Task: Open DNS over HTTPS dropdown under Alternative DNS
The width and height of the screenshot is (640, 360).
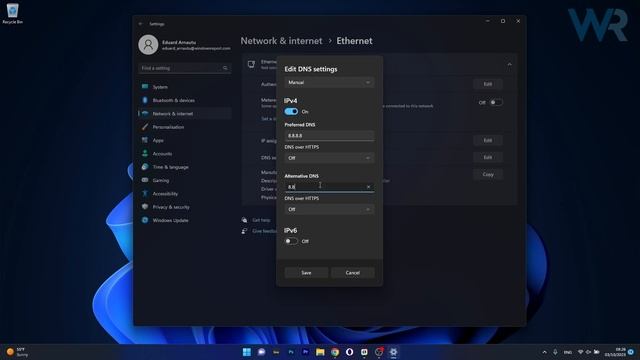Action: (x=329, y=209)
